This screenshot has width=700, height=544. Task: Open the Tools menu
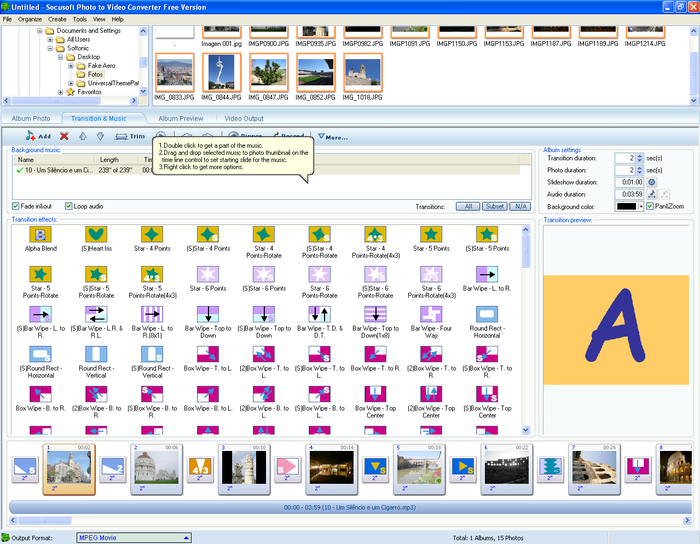[80, 19]
